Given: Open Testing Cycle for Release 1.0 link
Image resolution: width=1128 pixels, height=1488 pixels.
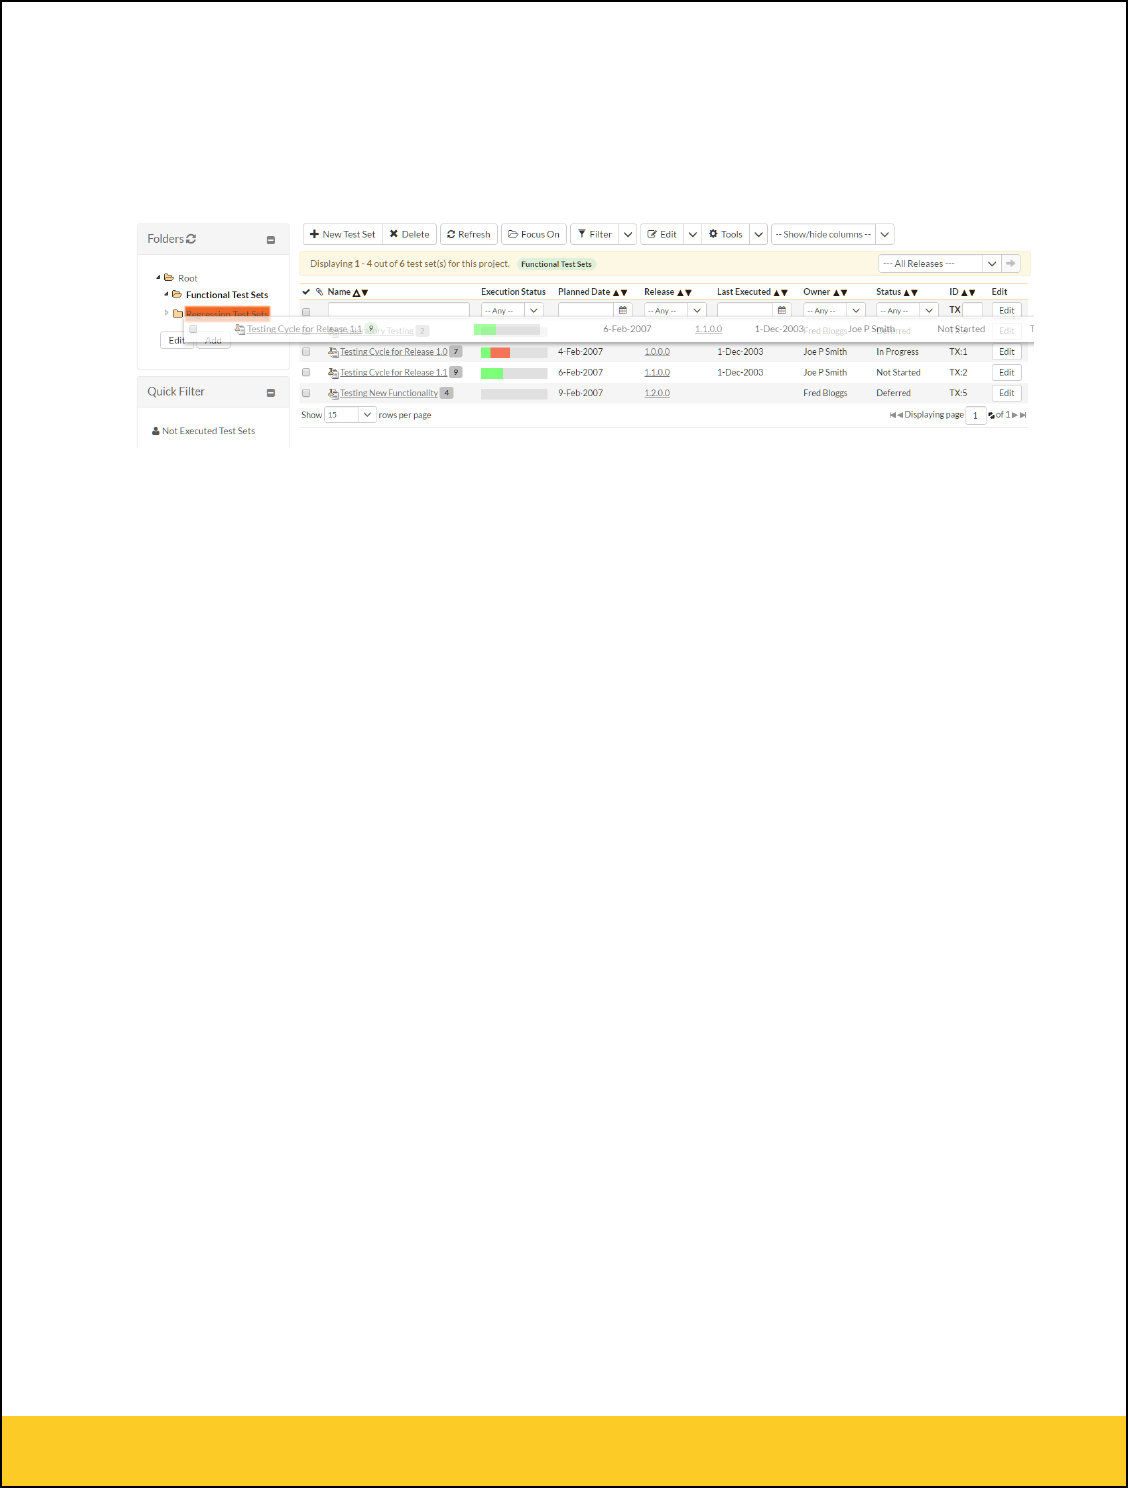Looking at the screenshot, I should point(394,352).
